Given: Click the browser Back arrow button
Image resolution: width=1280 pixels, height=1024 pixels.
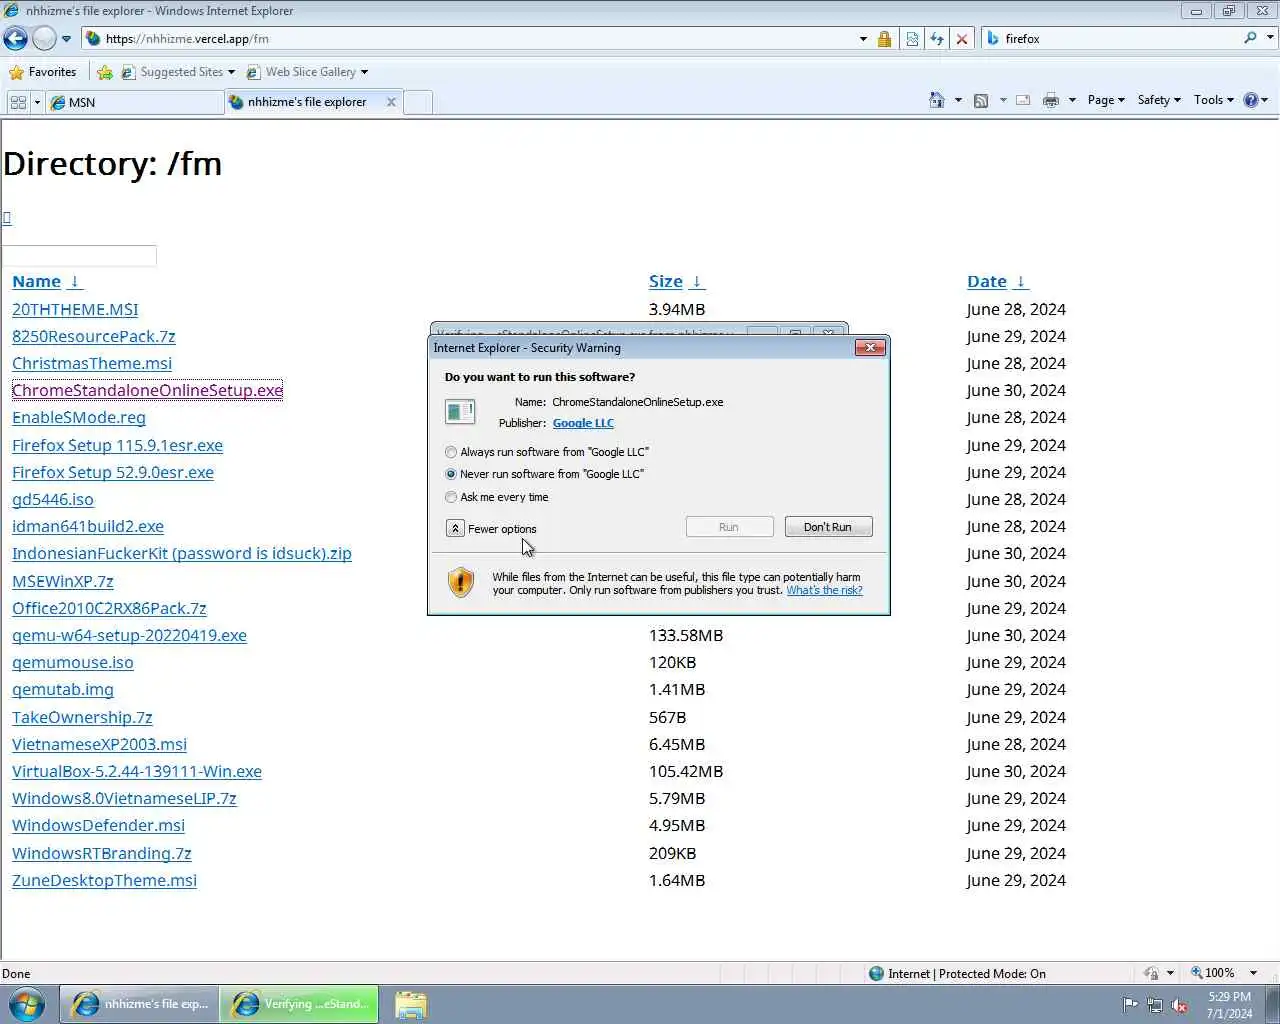Looking at the screenshot, I should pos(15,38).
